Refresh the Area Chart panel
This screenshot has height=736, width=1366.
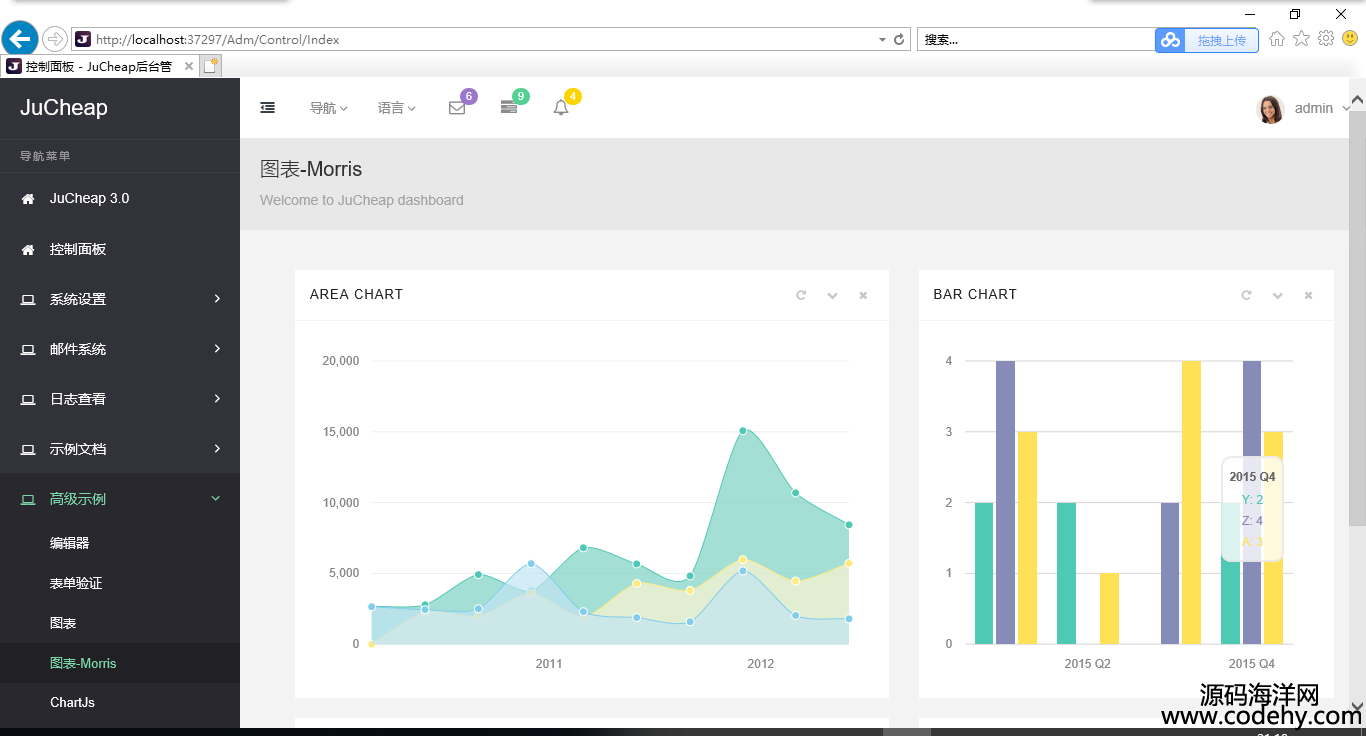[800, 295]
